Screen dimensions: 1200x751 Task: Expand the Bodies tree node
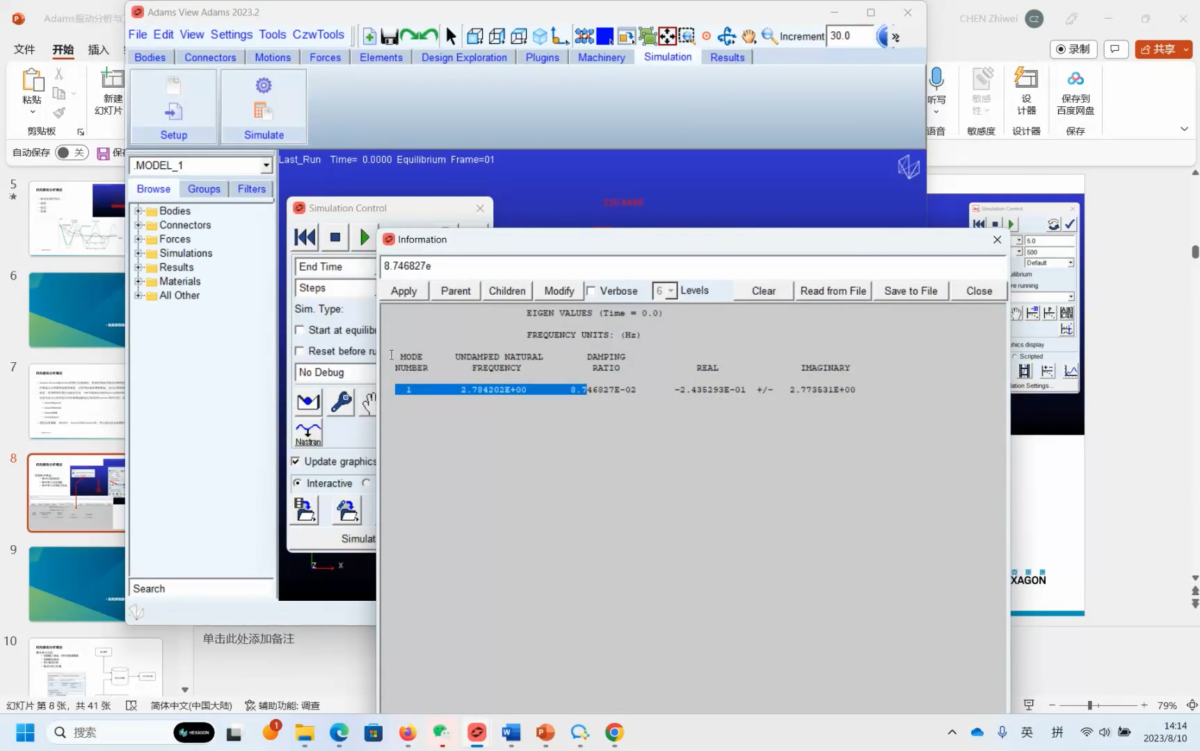coord(139,211)
